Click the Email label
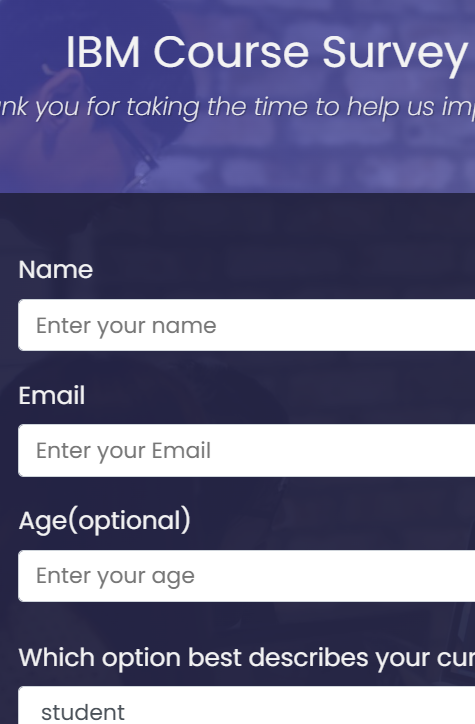The image size is (475, 724). 52,395
